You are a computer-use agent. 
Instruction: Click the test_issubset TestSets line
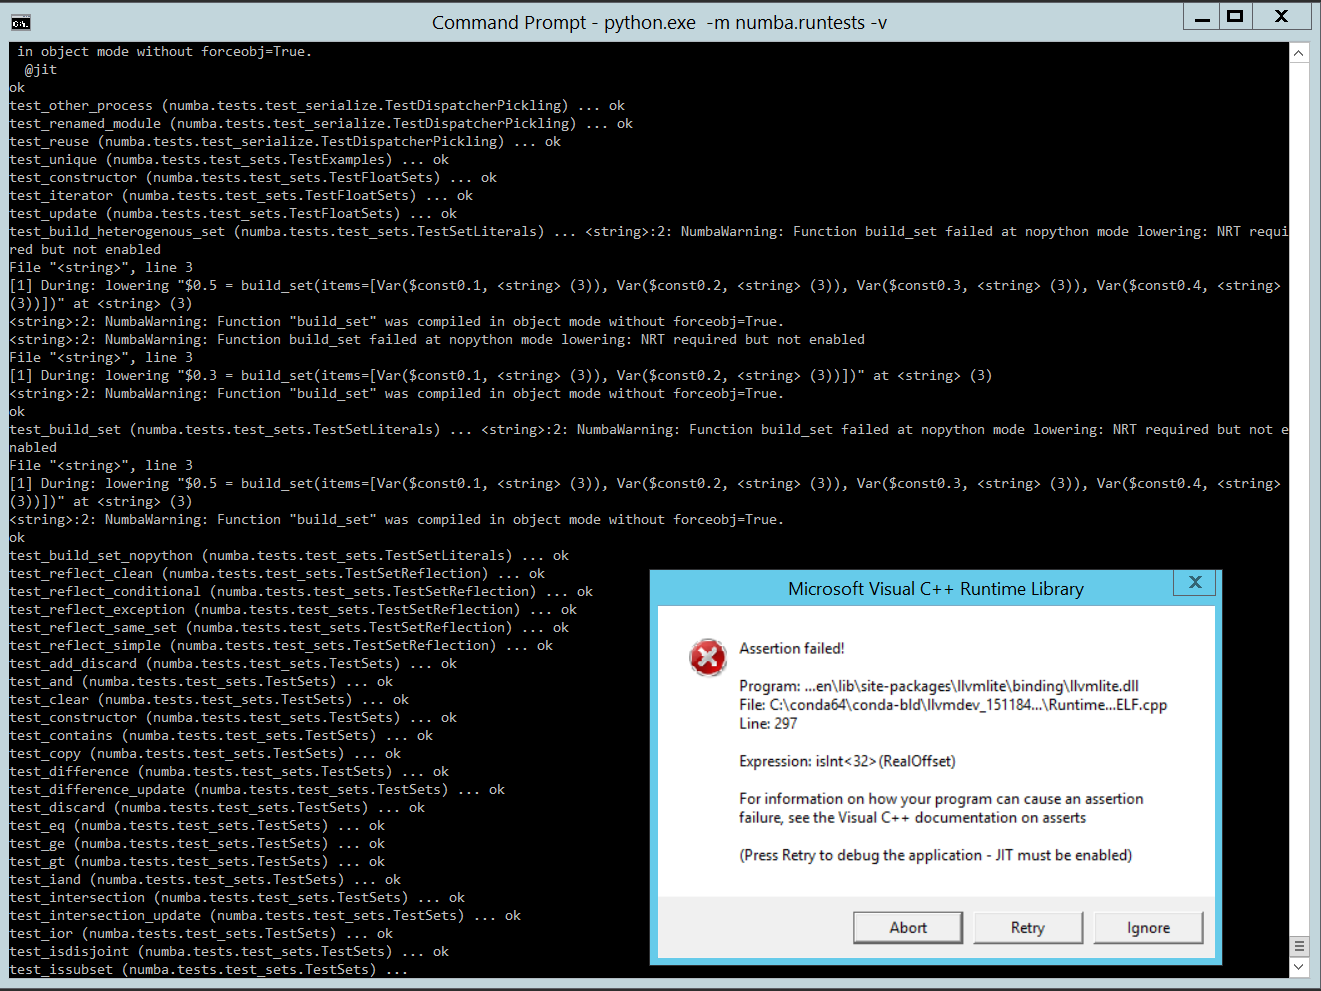pos(209,969)
